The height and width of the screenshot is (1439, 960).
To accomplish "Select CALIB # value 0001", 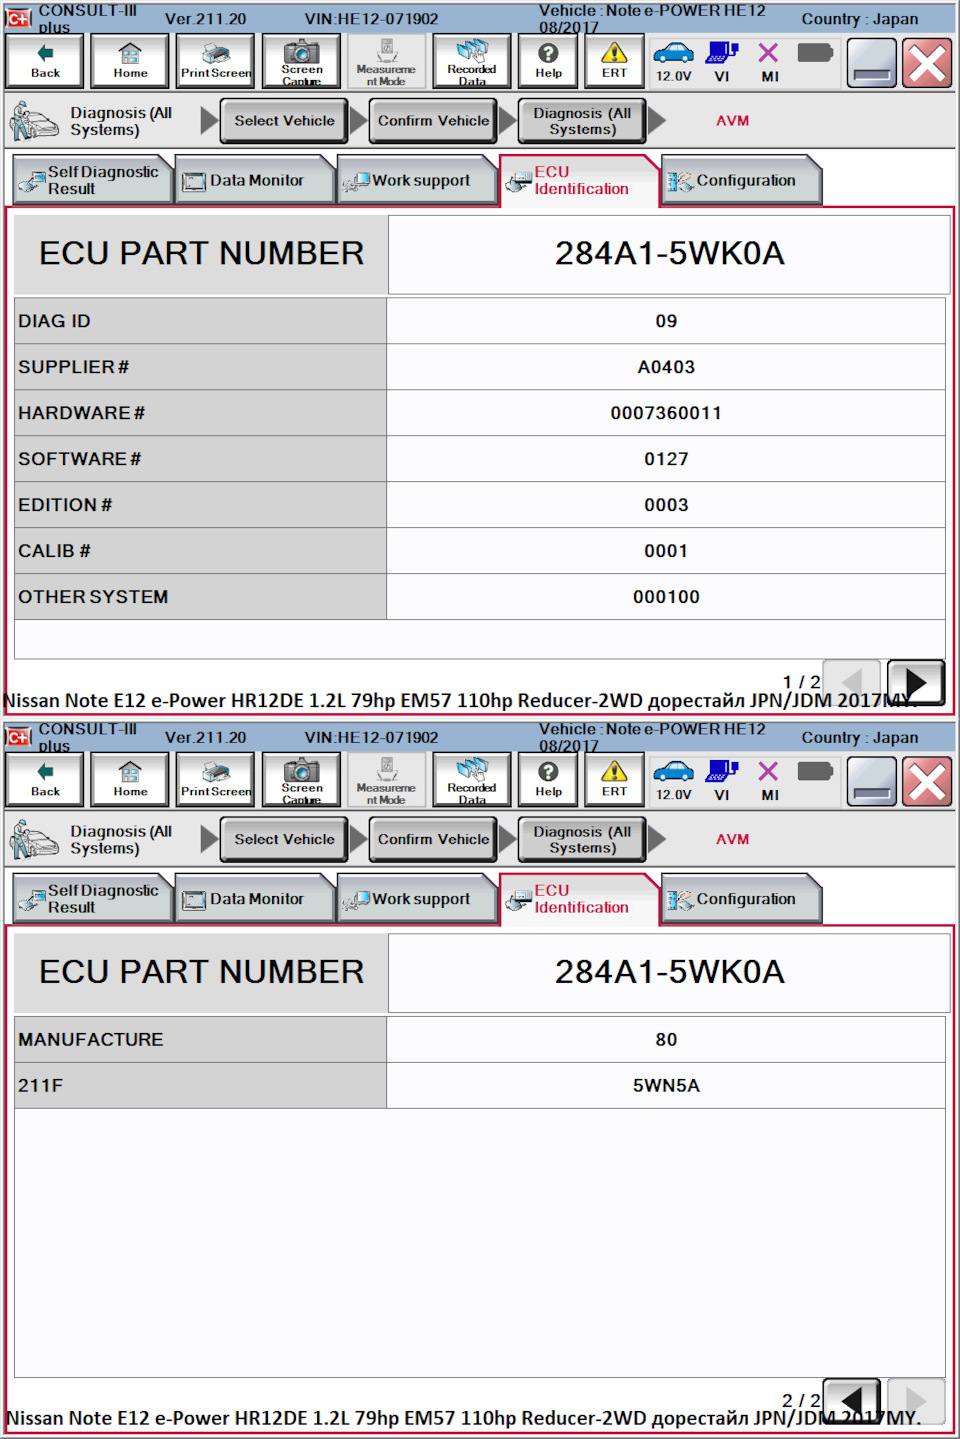I will (x=666, y=551).
